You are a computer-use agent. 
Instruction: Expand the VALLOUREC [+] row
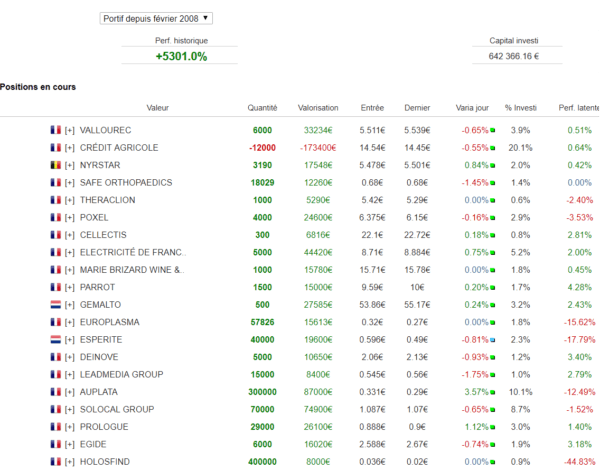(x=70, y=131)
